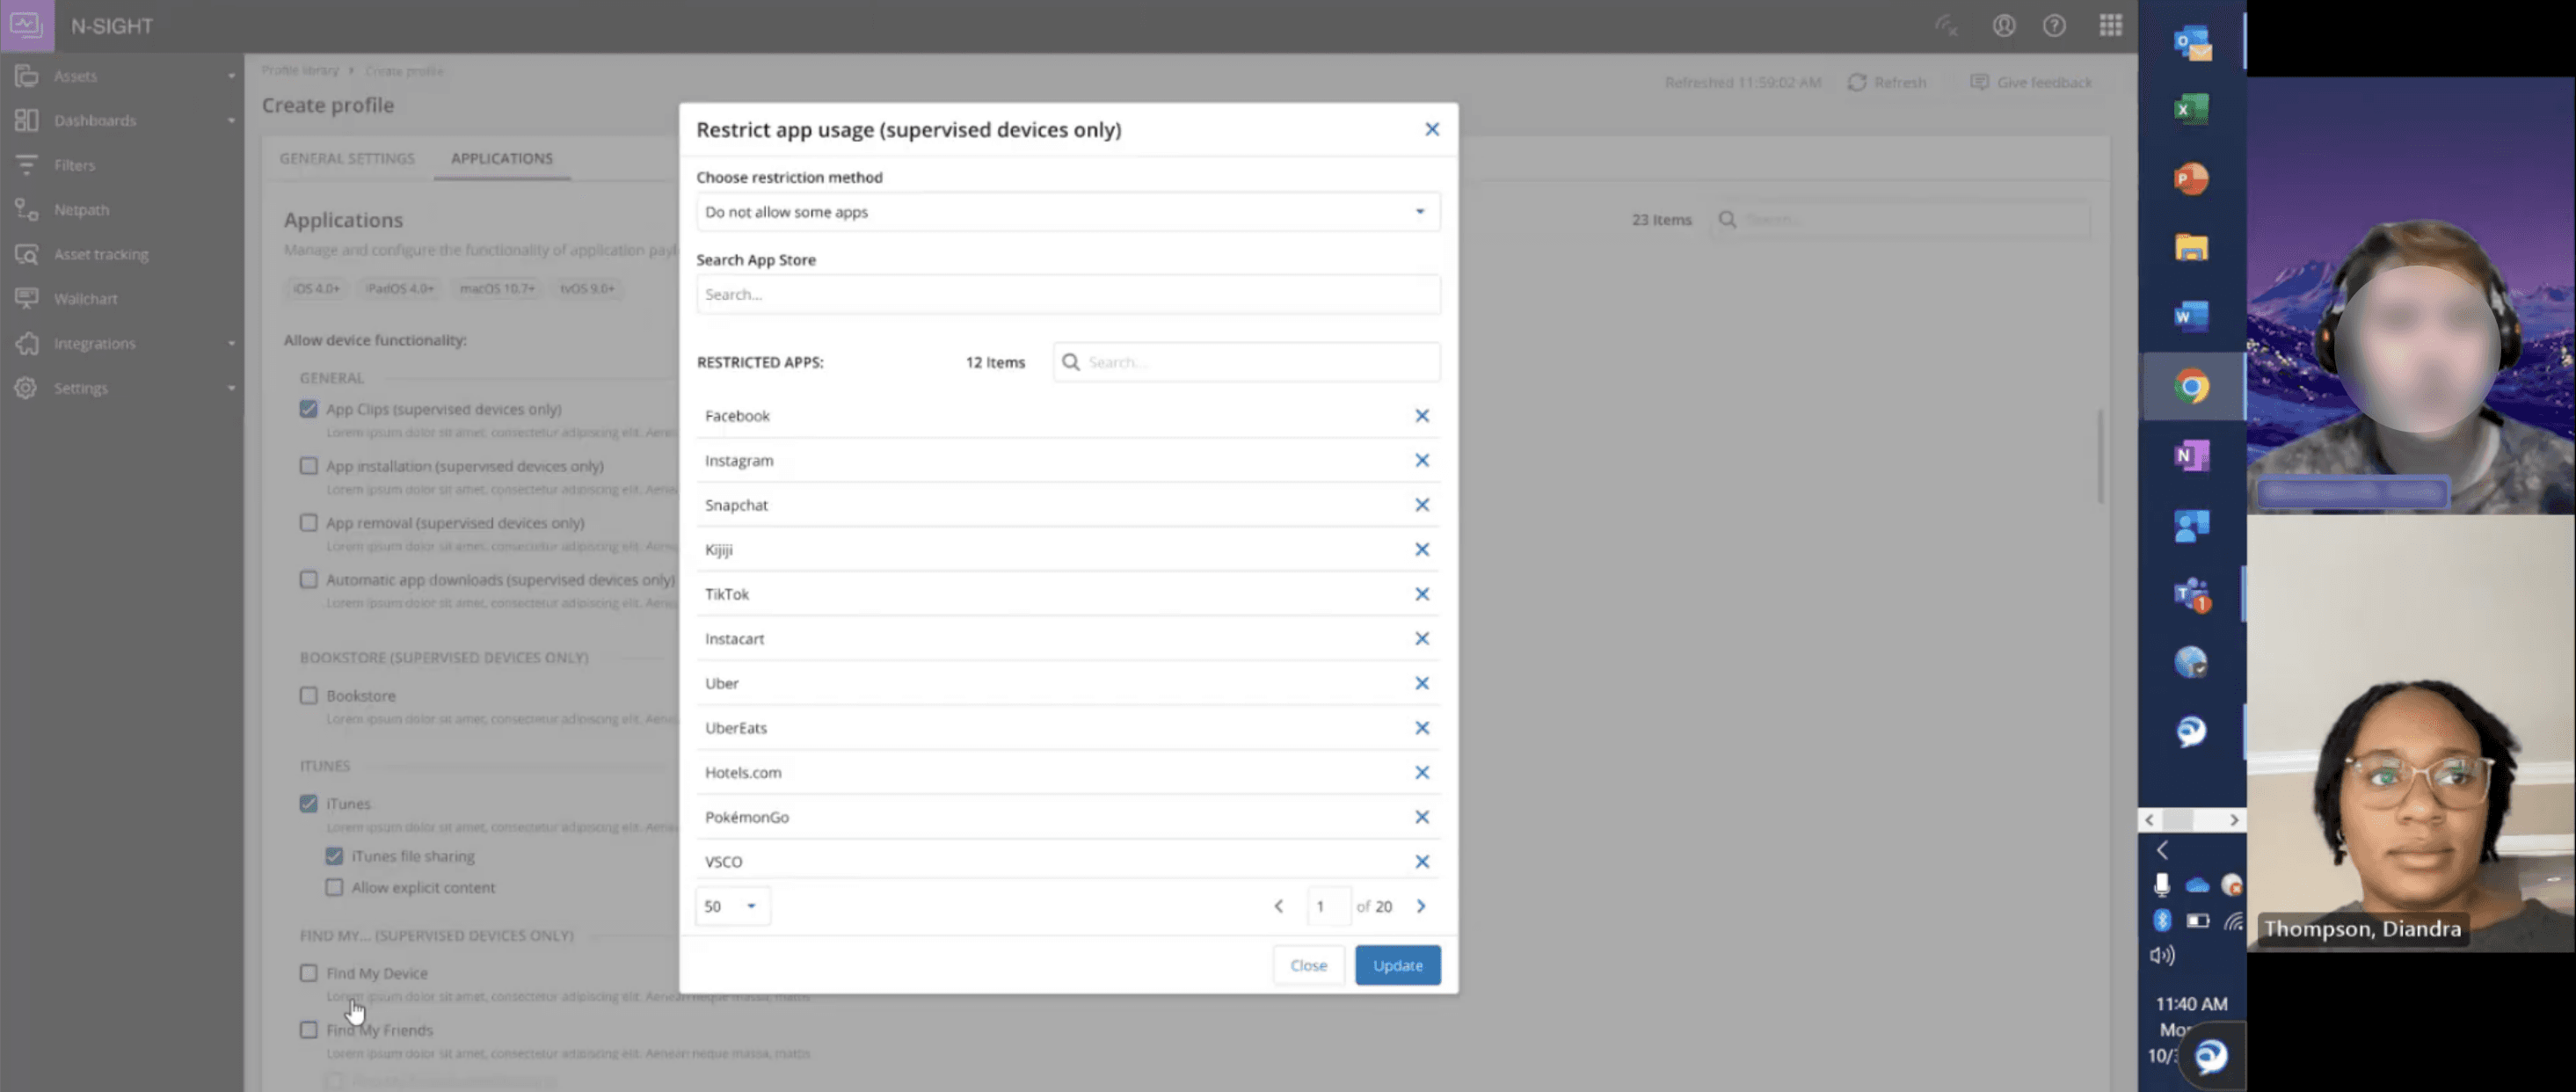Enable Allow explicit content checkbox

pyautogui.click(x=334, y=888)
